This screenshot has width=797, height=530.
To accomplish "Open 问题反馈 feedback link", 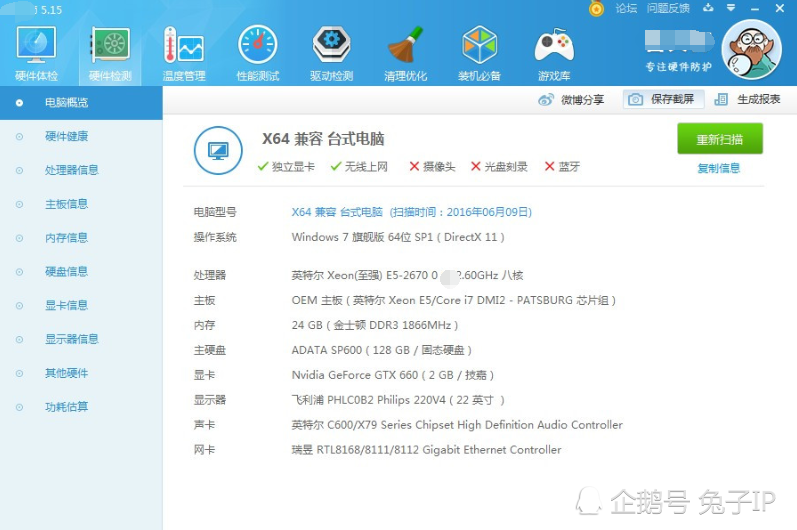I will point(668,8).
